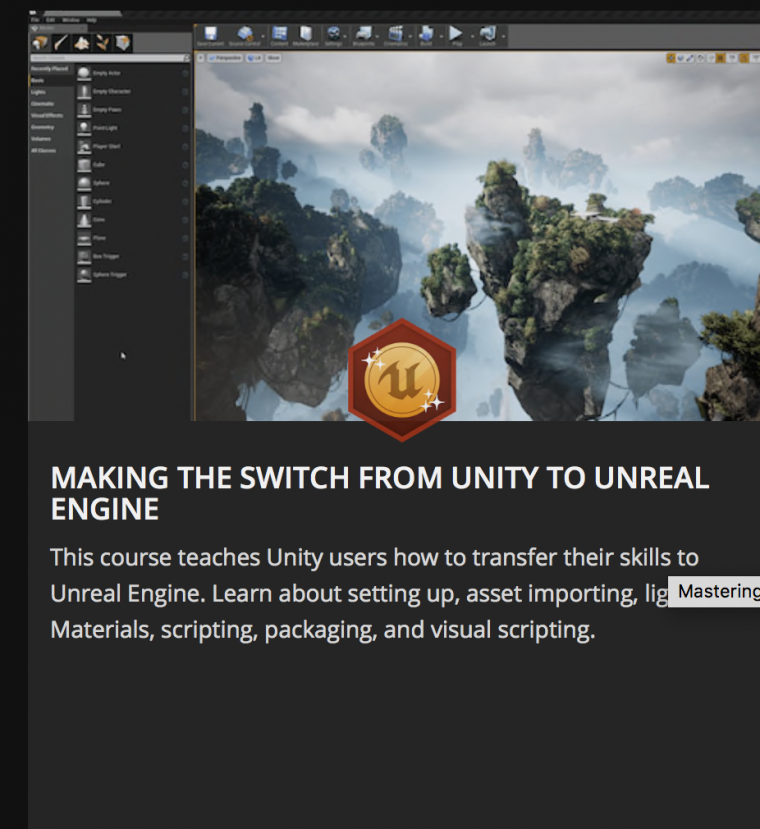Expand the Launch options dropdown arrow
The image size is (760, 829).
click(503, 36)
